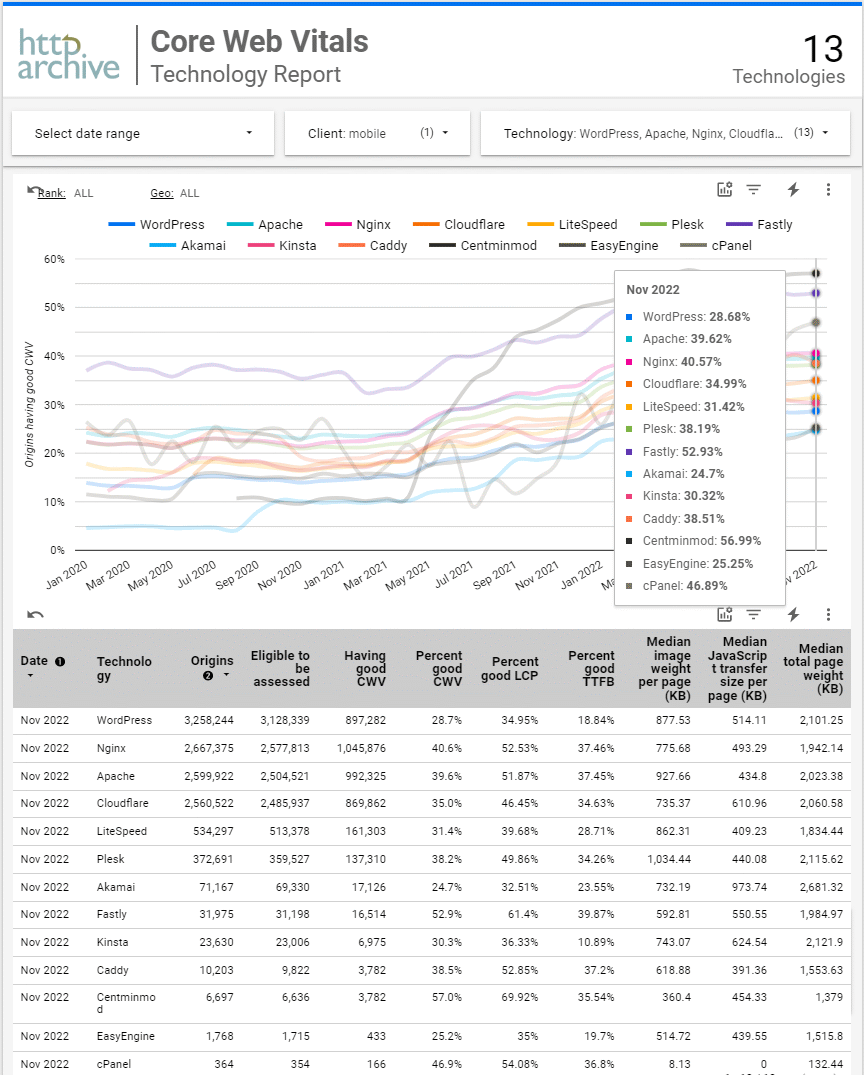Click info icon beside Date column header
This screenshot has width=864, height=1075.
(x=60, y=662)
